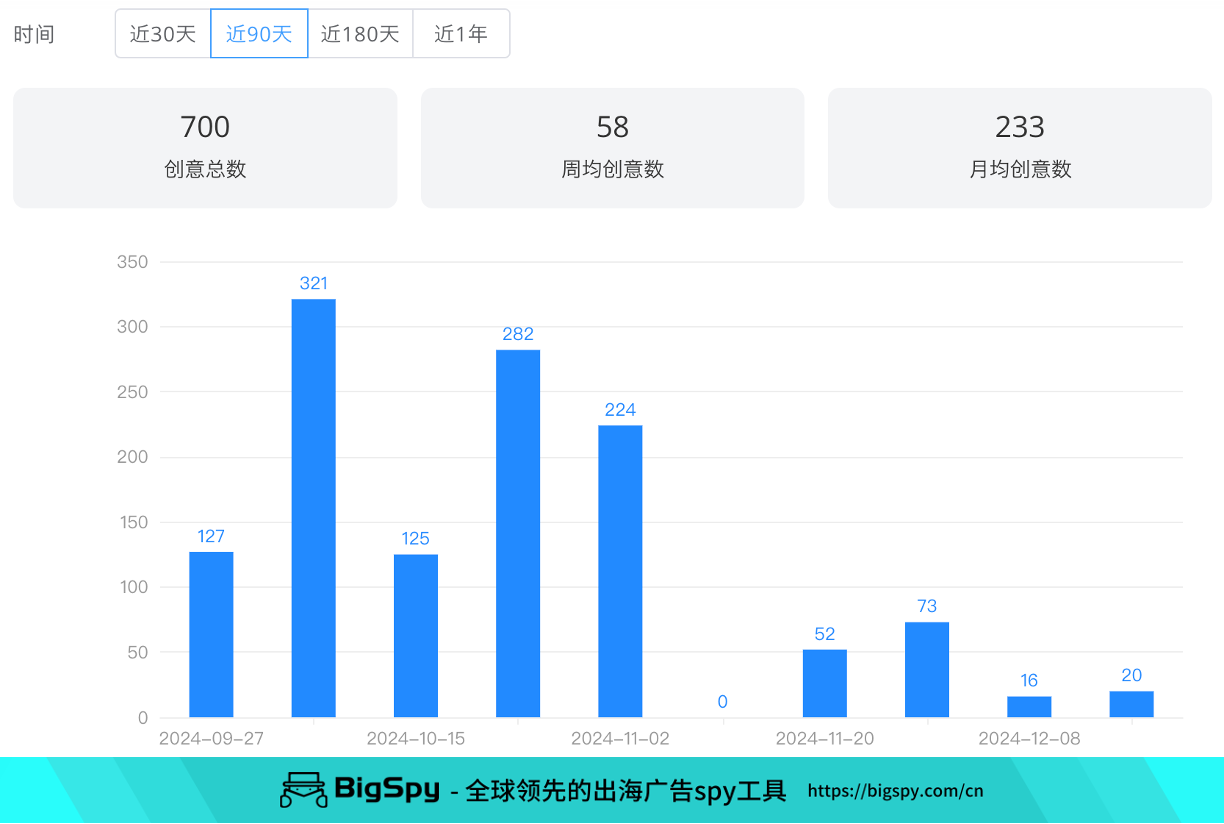This screenshot has height=824, width=1224.
Task: Click the BigSpy logo icon
Action: (x=302, y=790)
